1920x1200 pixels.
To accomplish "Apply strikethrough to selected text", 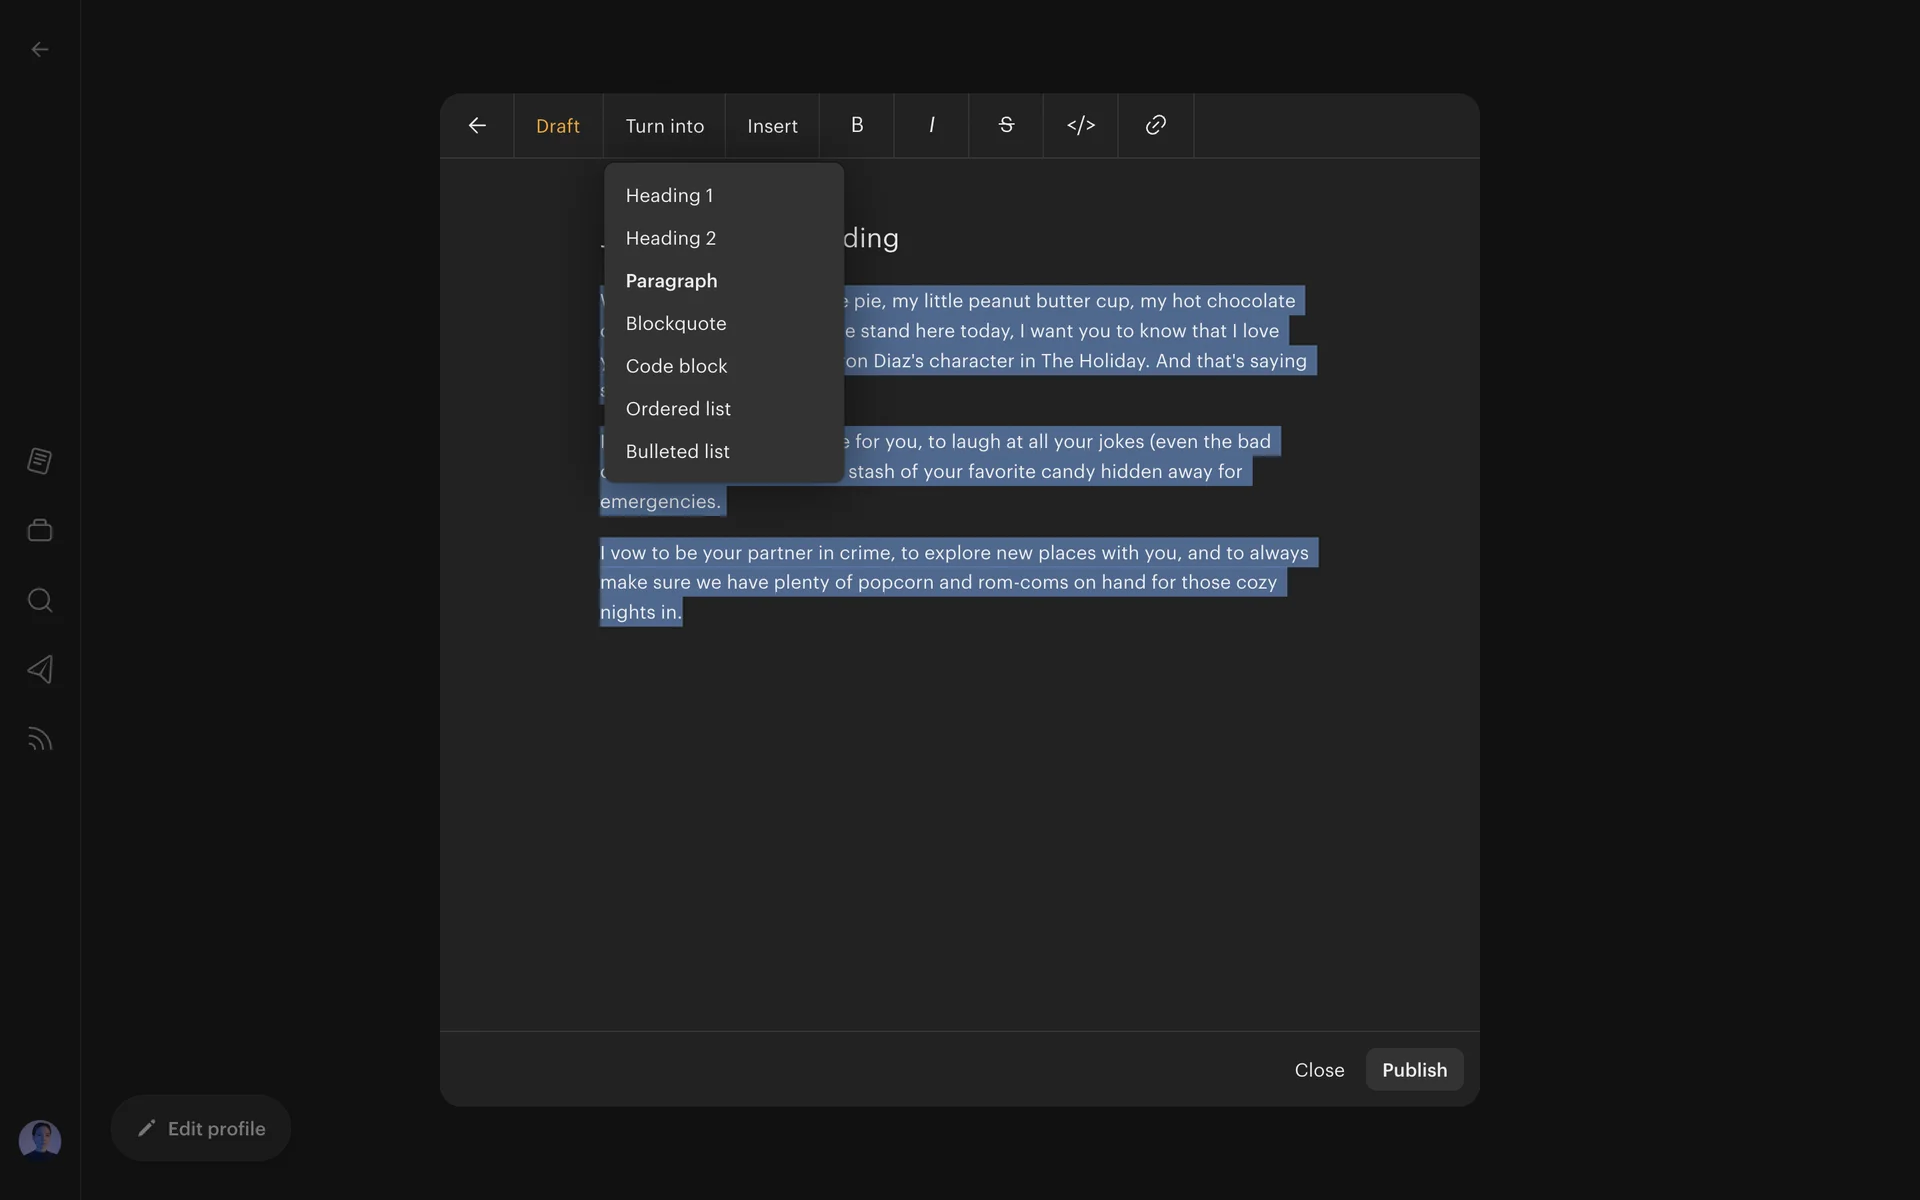I will (1006, 126).
